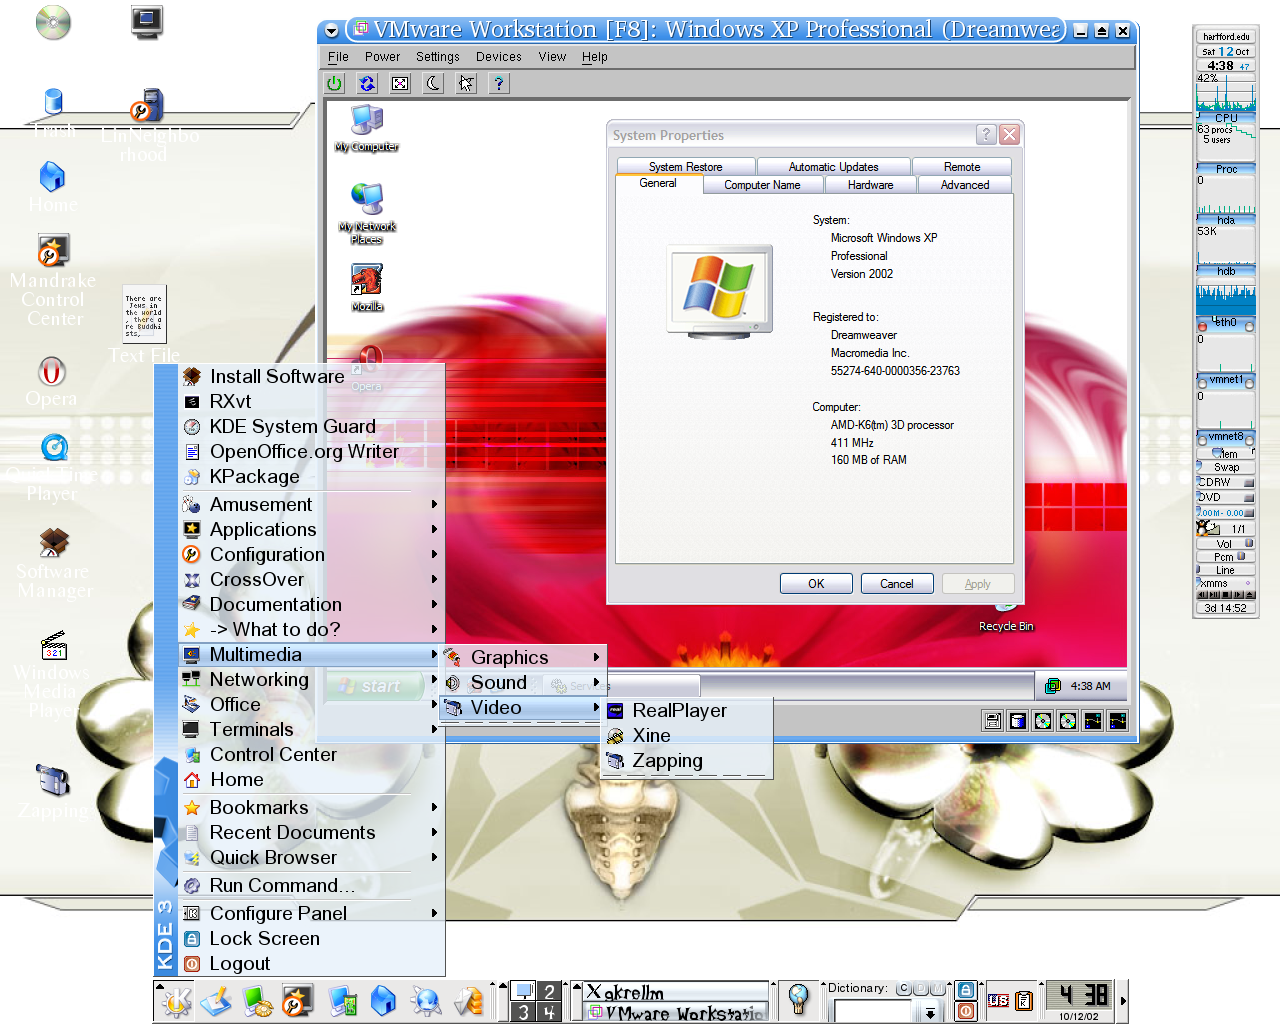Select gkrellm in panel taskbar

tap(676, 992)
